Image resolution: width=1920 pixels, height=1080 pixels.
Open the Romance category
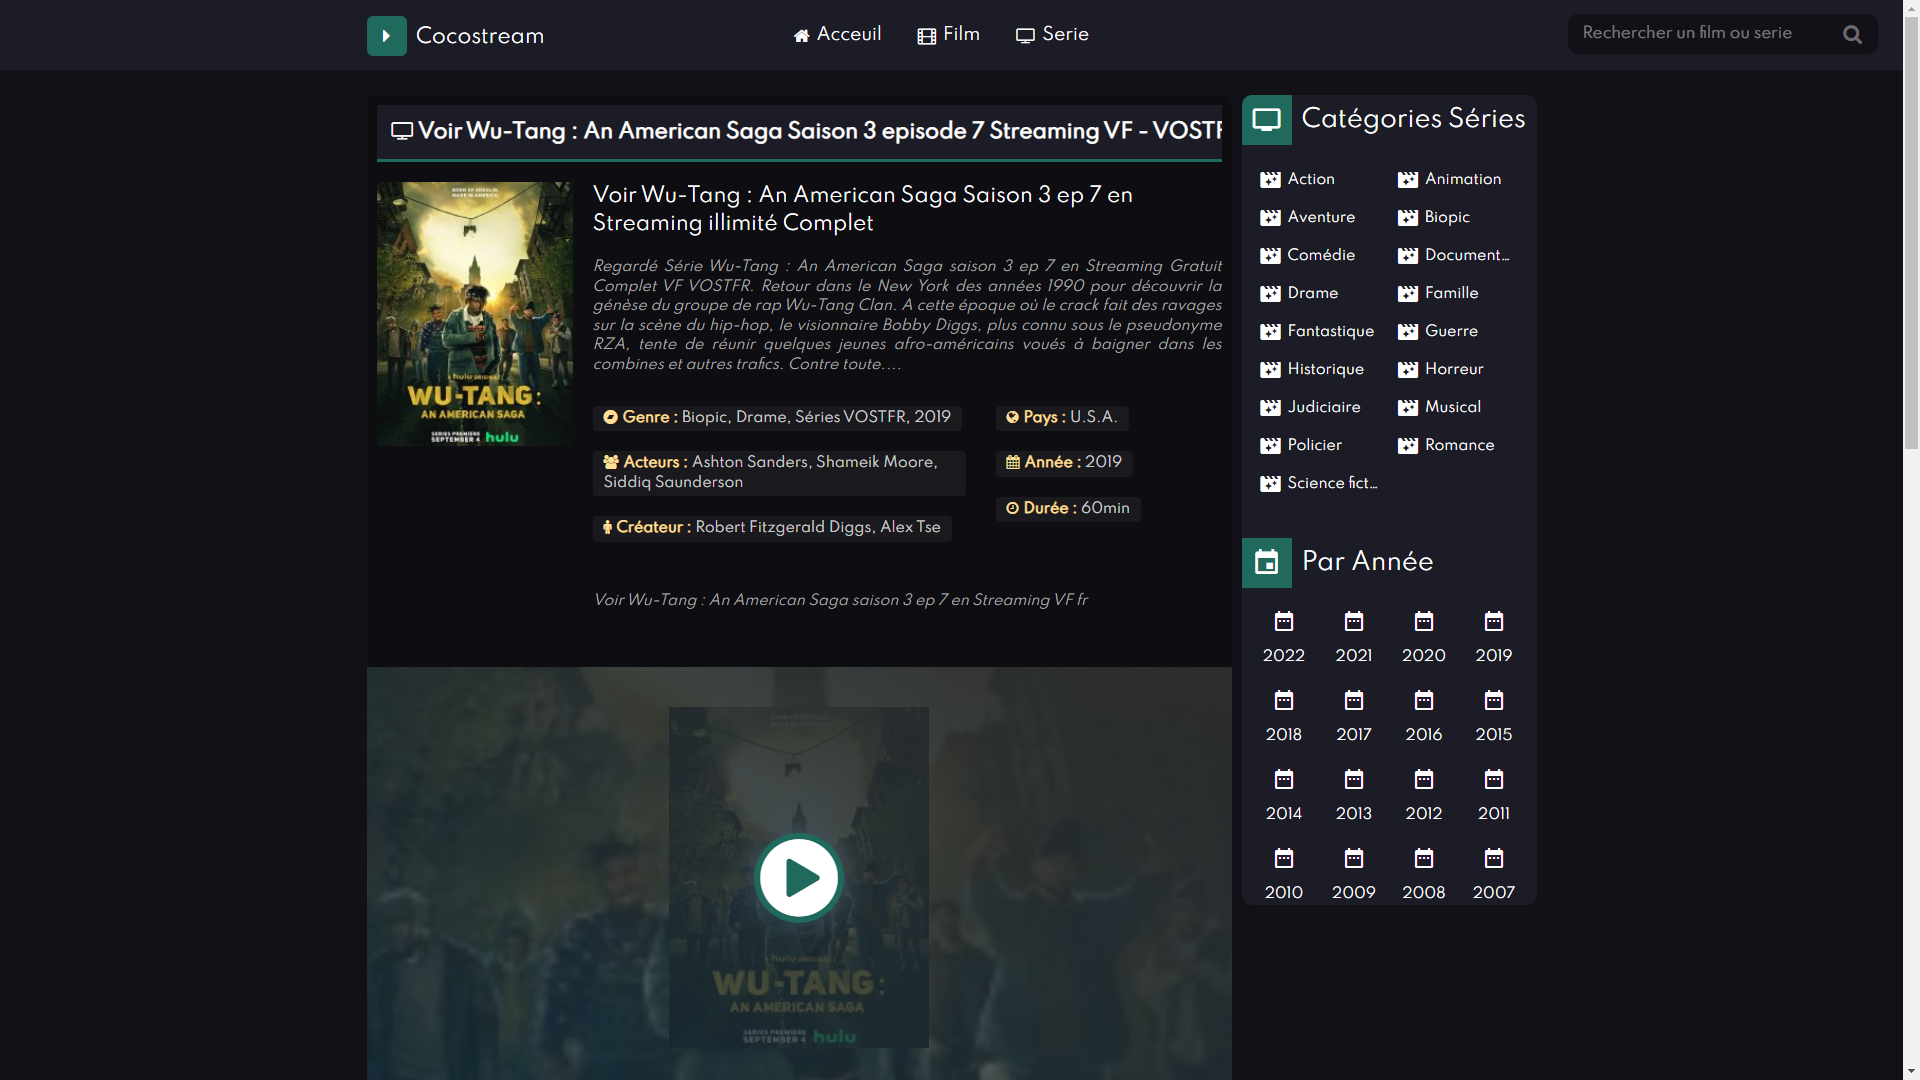click(1459, 445)
